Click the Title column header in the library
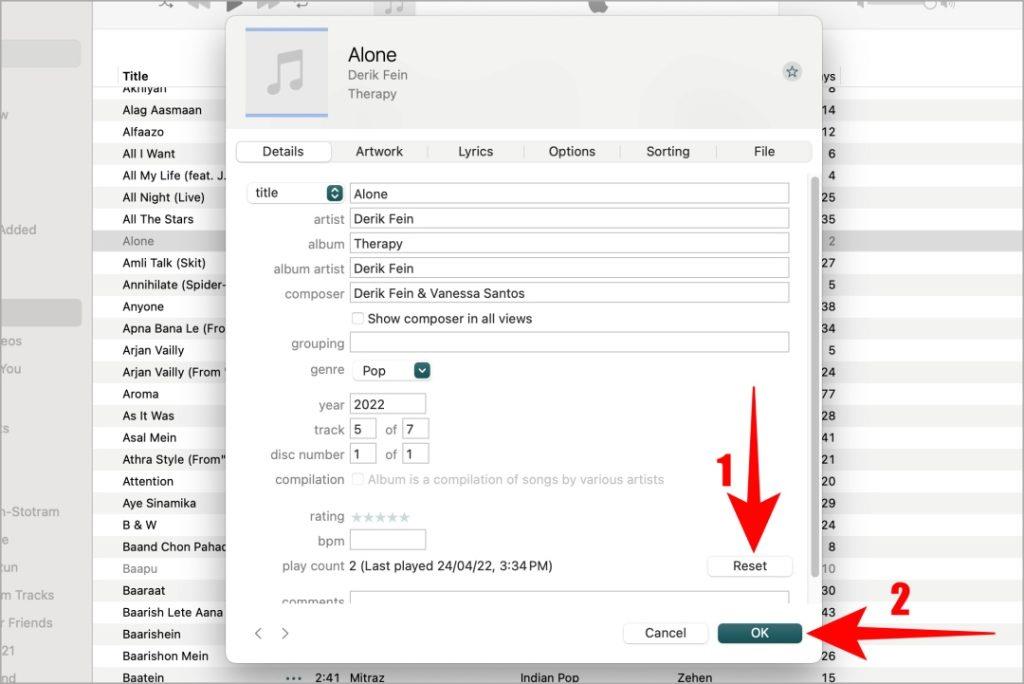The image size is (1024, 684). pos(135,76)
